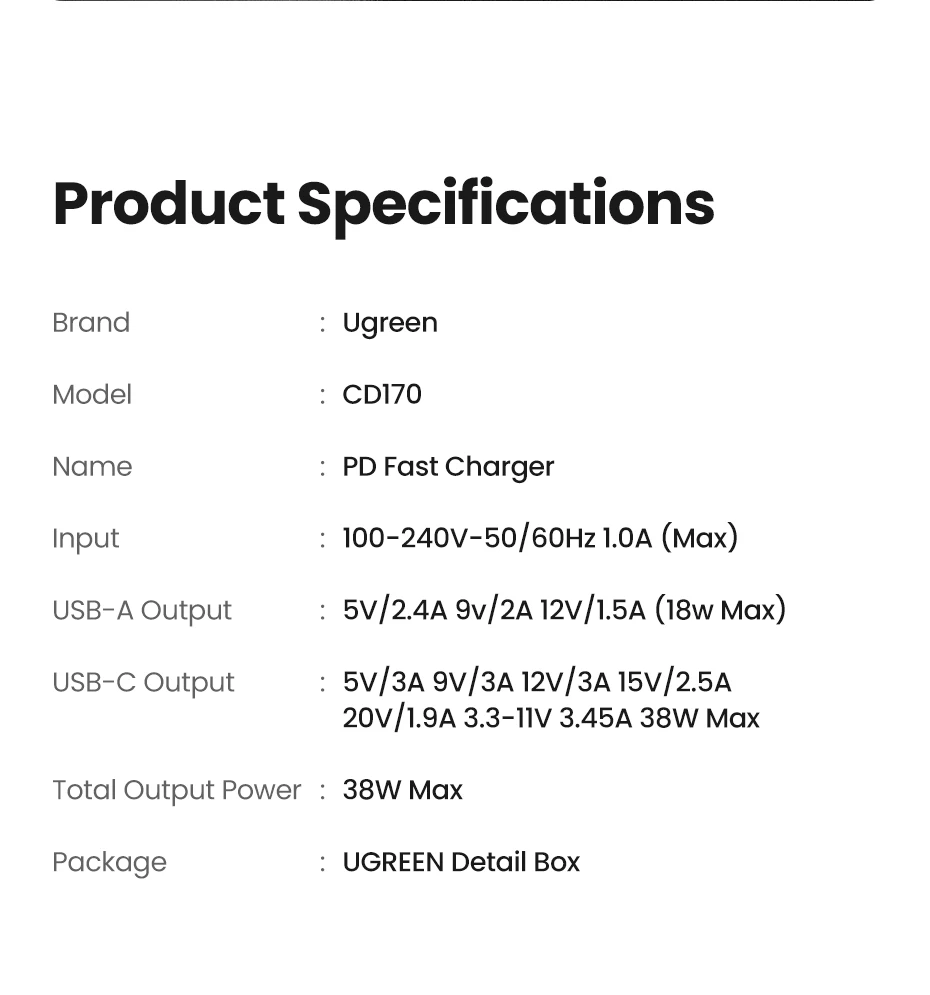The width and height of the screenshot is (930, 995).
Task: Select the 5V/3A 9V/3A USB-C line
Action: [x=537, y=683]
